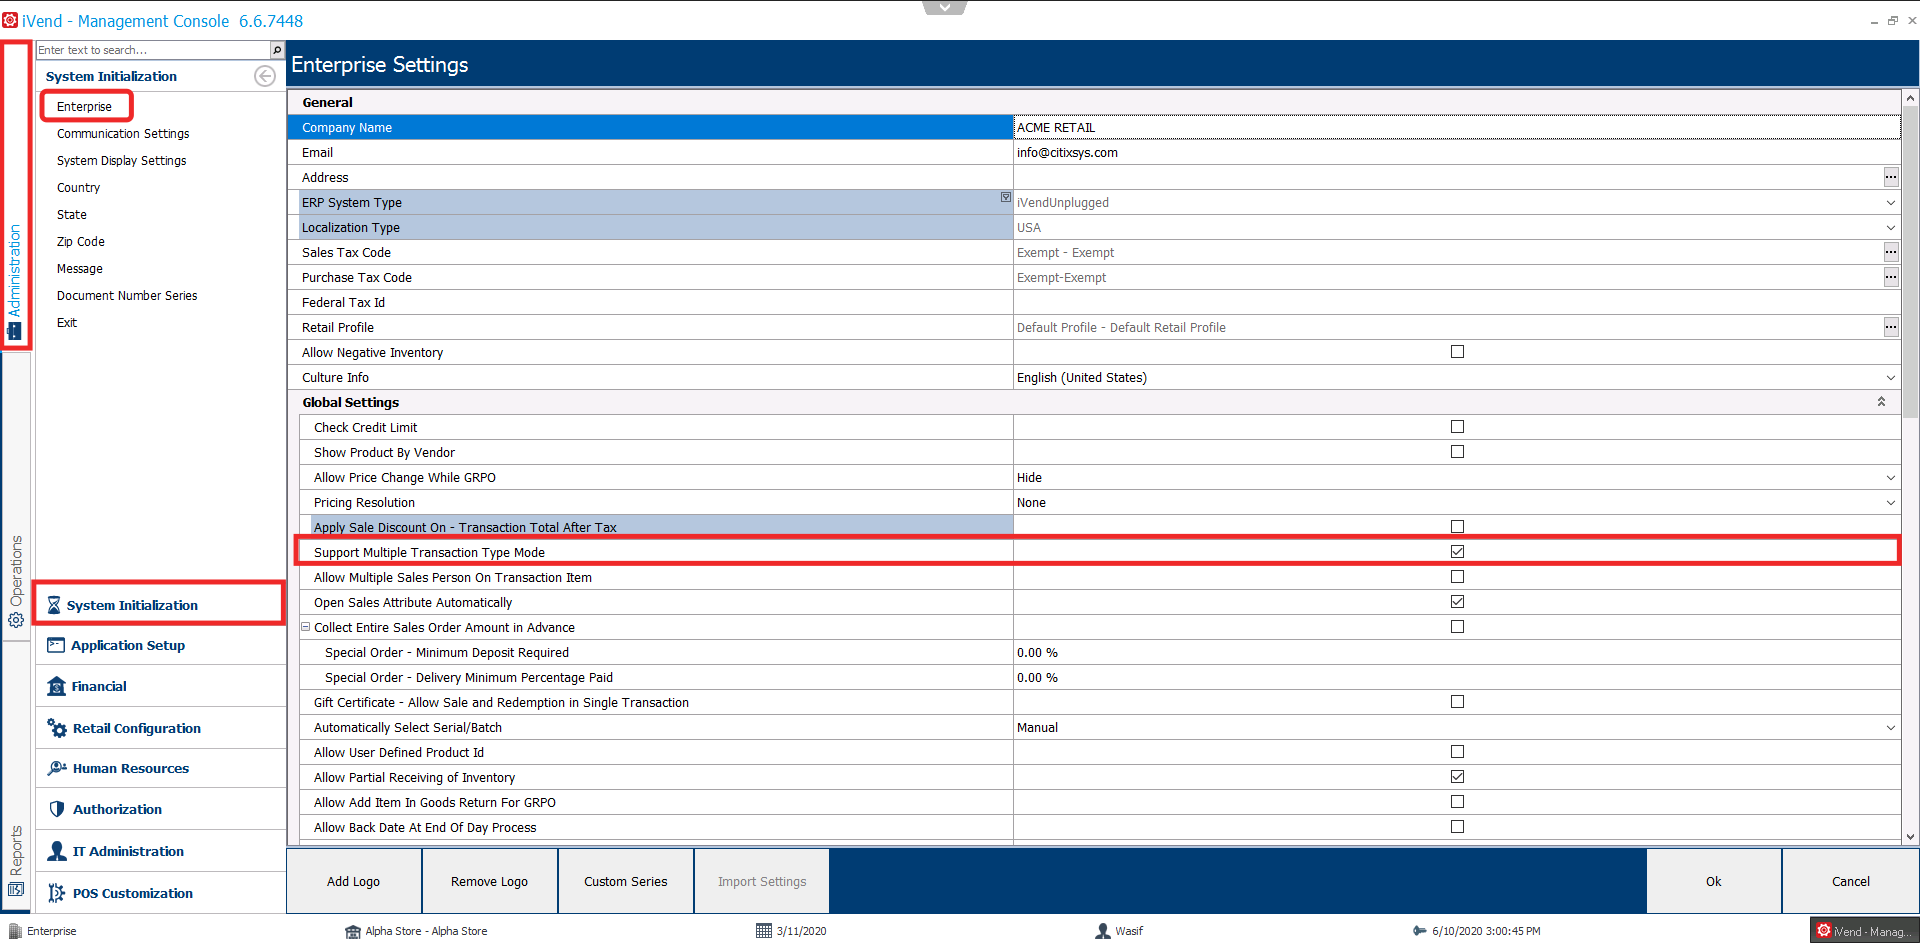
Task: Click the Application Setup window icon
Action: click(x=56, y=645)
